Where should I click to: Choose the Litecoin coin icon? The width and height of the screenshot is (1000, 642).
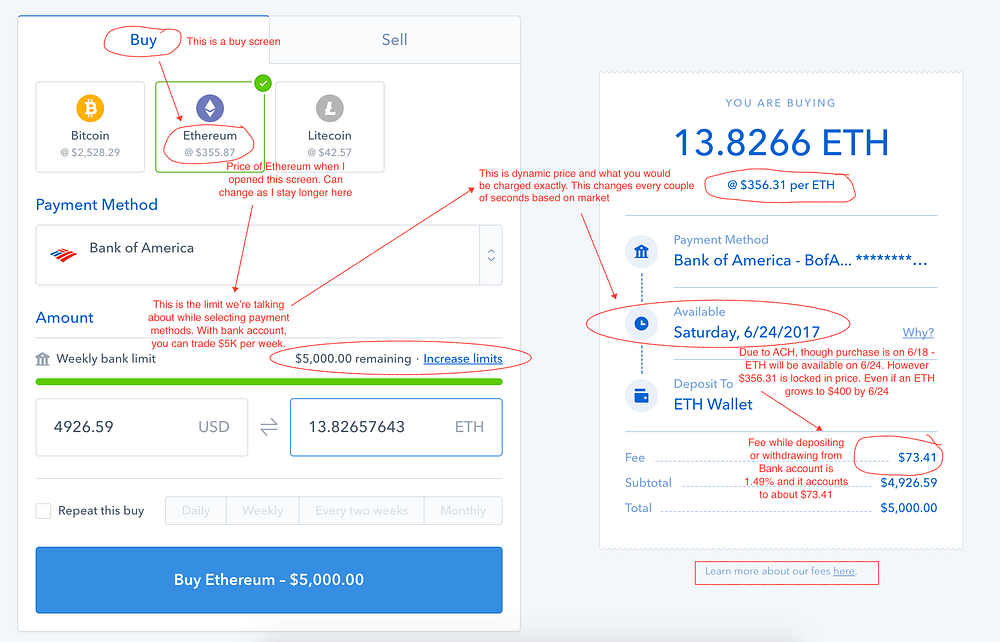pos(330,108)
